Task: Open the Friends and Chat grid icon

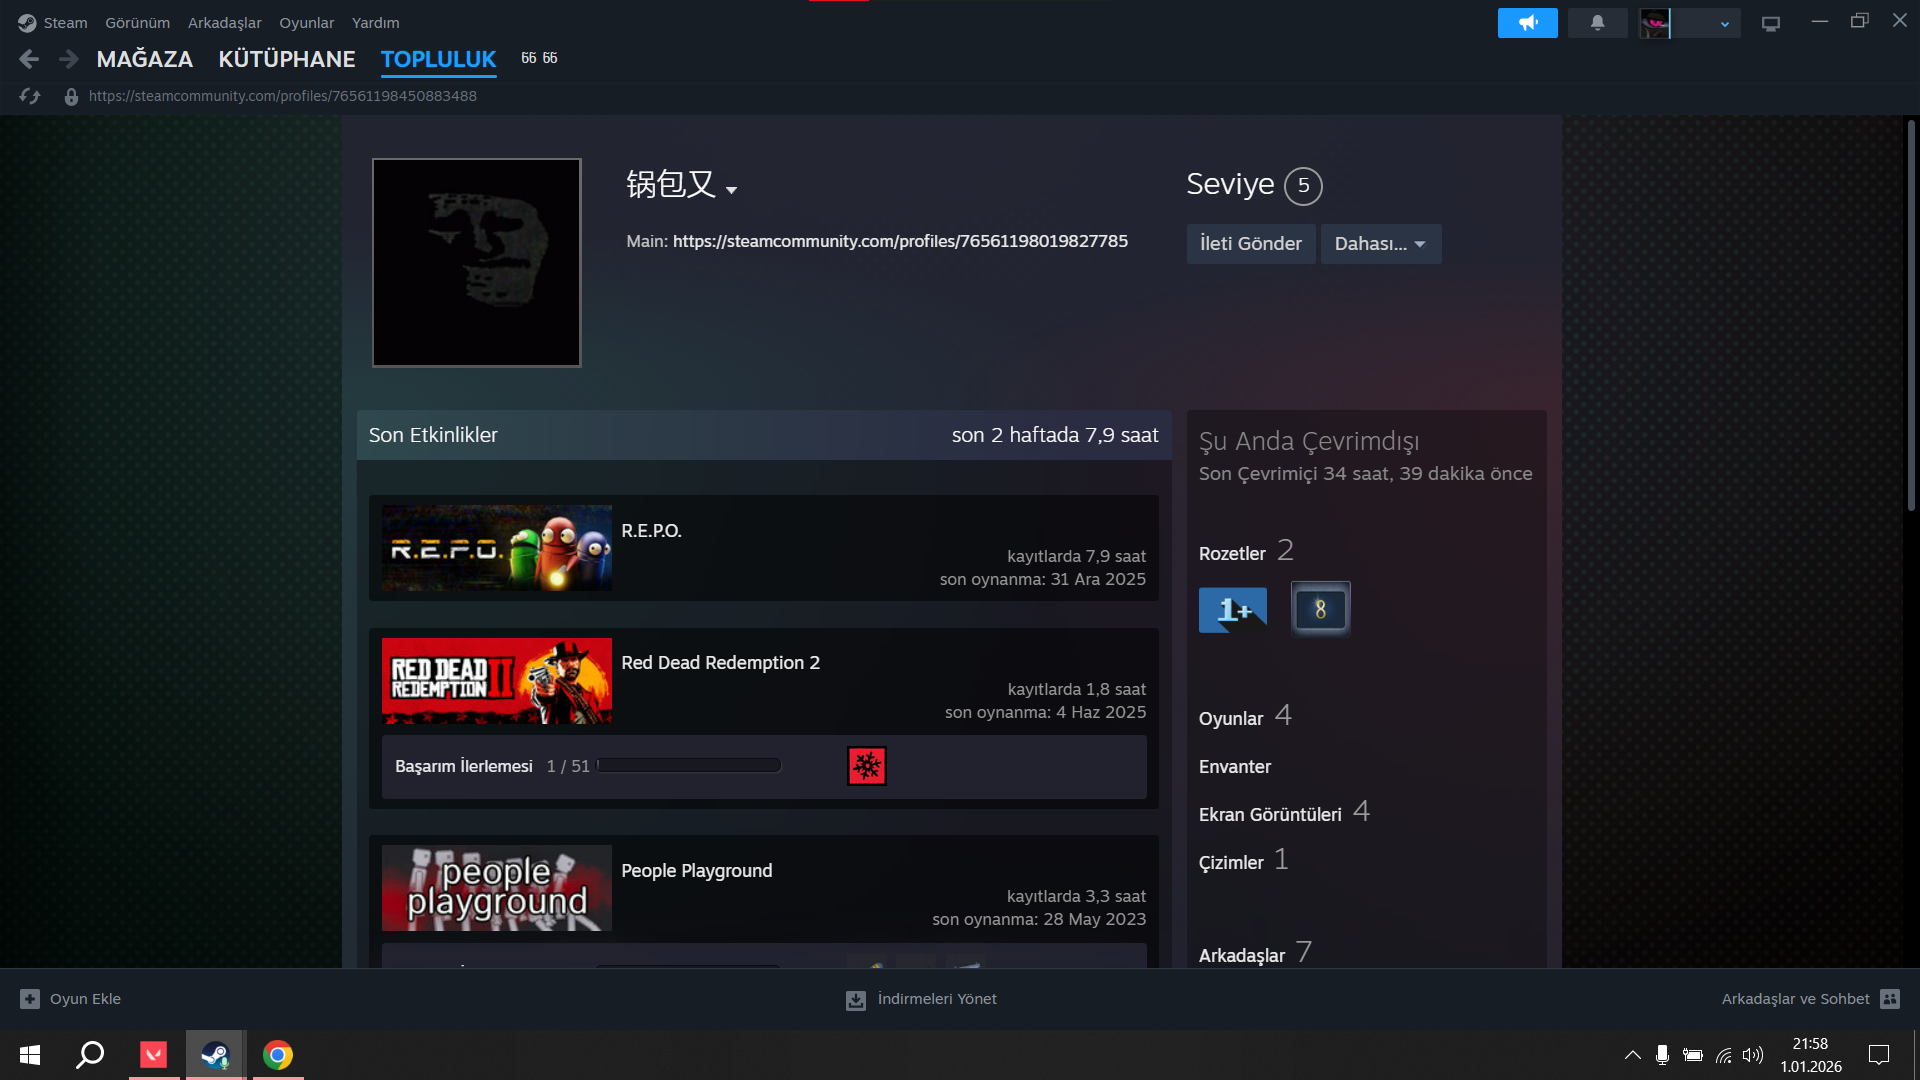Action: pyautogui.click(x=1890, y=999)
